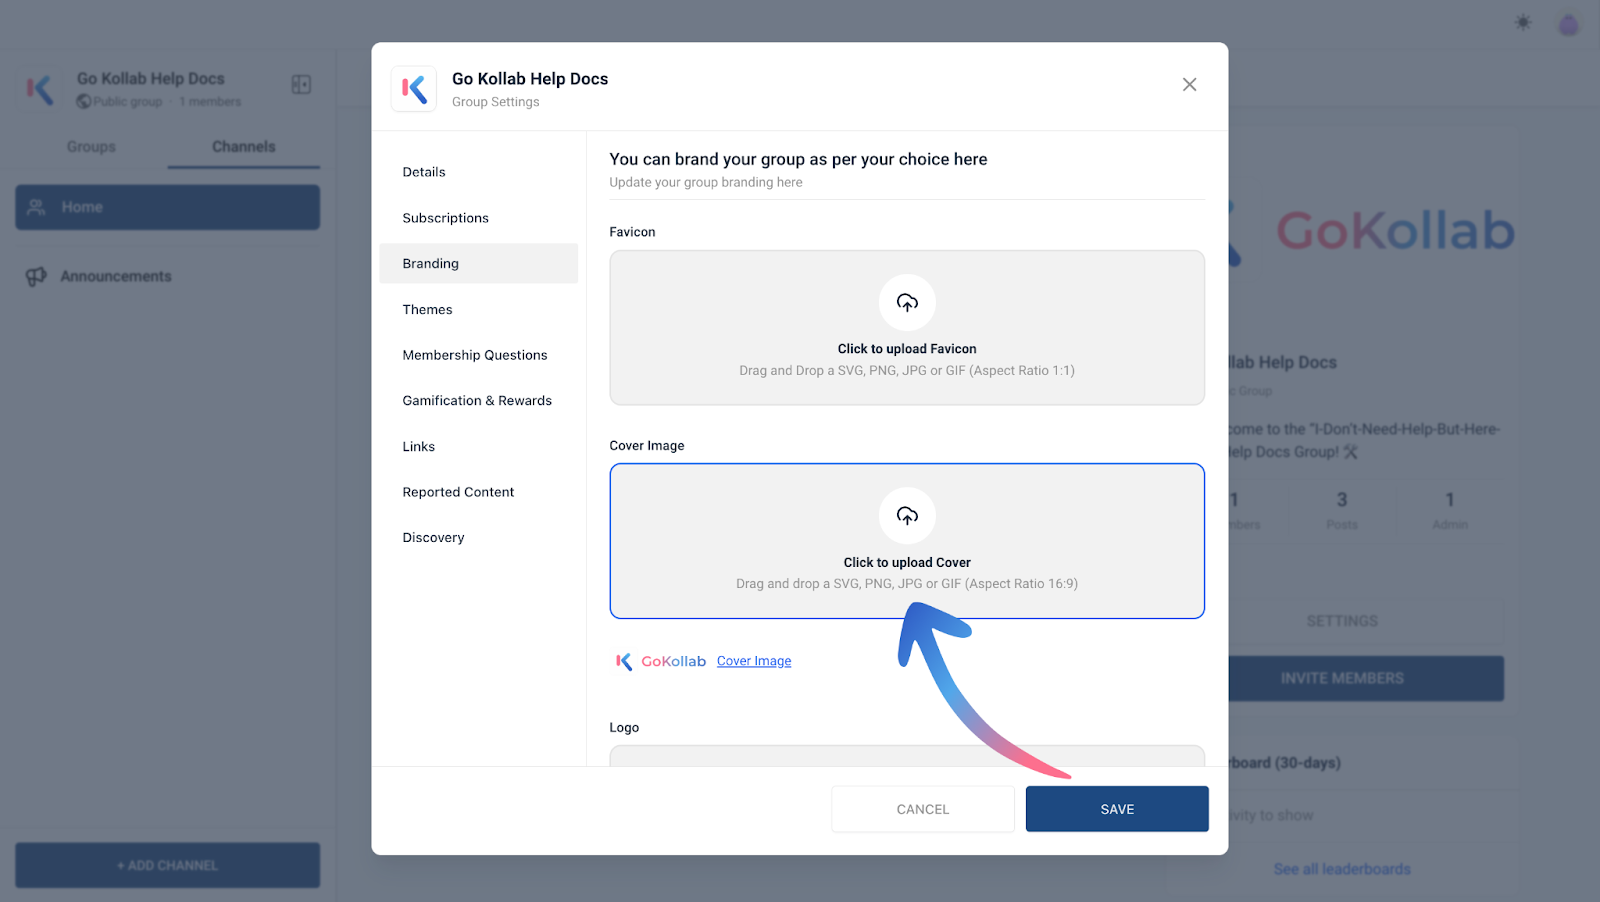Click the + ADD CHANNEL button

(168, 865)
